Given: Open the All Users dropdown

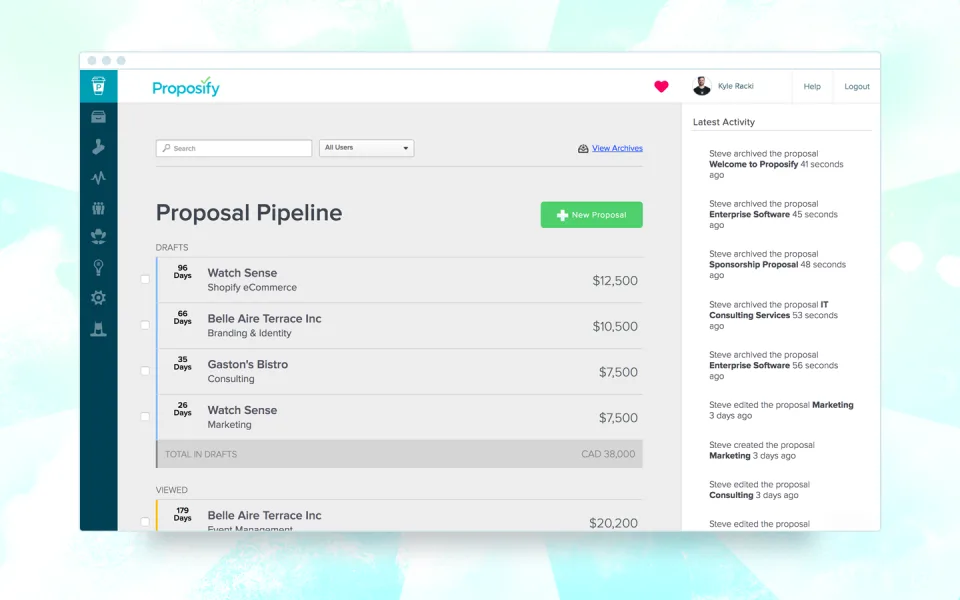Looking at the screenshot, I should 366,148.
